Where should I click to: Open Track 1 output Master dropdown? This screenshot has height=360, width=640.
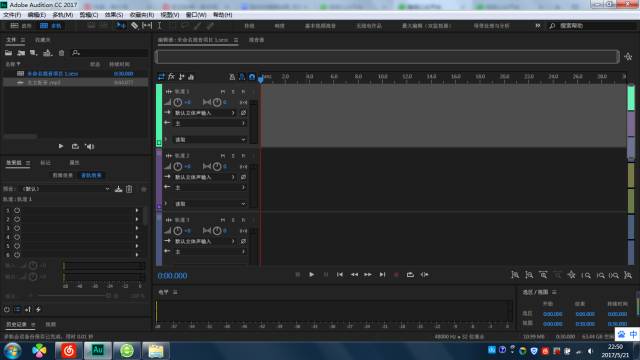[210, 123]
